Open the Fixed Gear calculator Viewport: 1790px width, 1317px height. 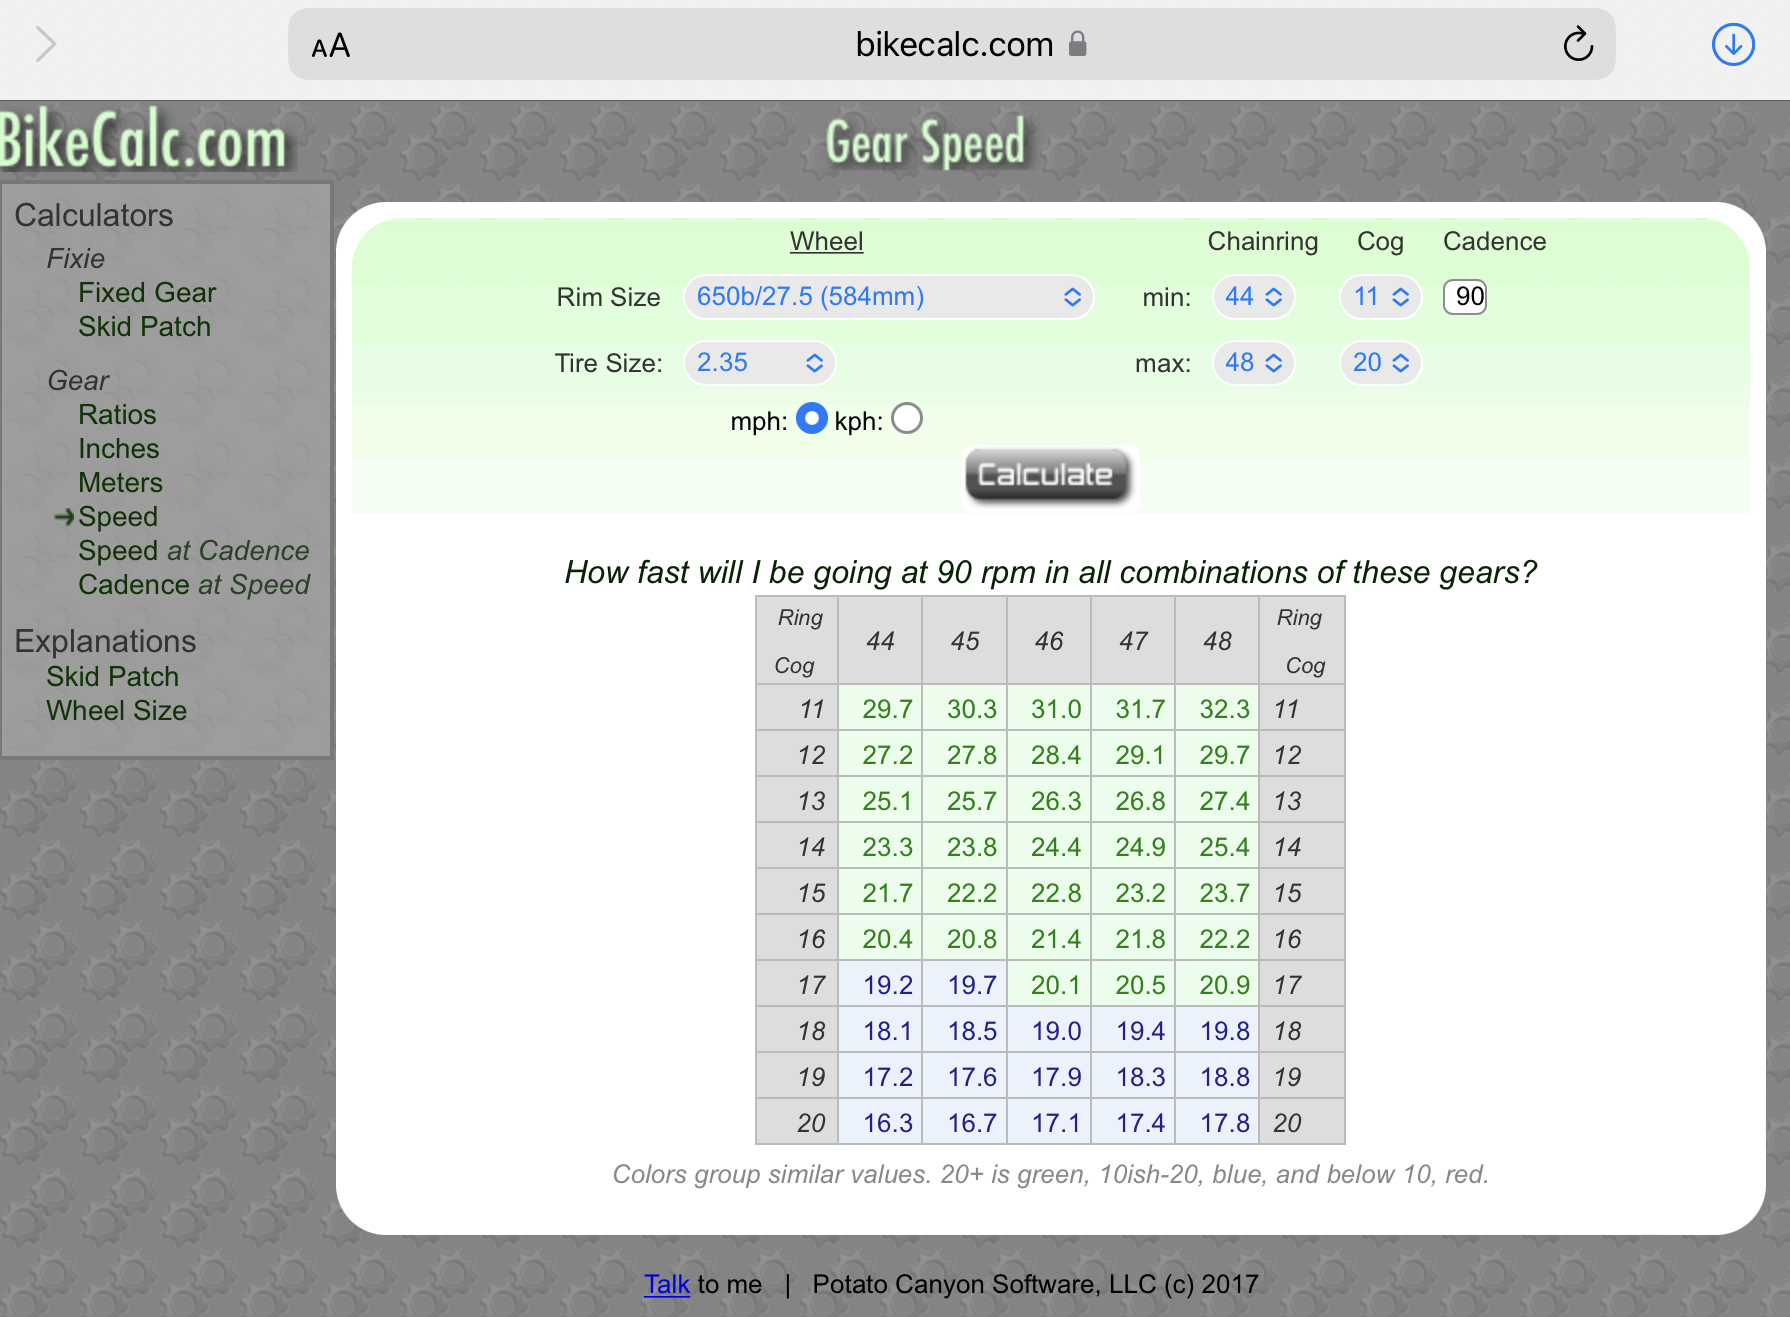tap(147, 293)
